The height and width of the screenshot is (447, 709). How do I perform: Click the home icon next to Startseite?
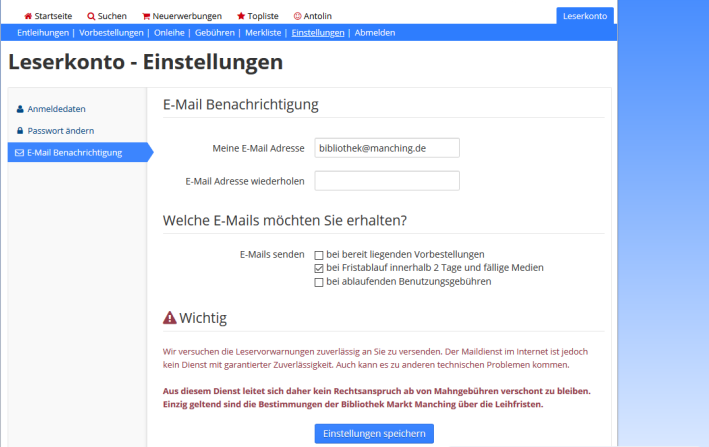click(28, 16)
